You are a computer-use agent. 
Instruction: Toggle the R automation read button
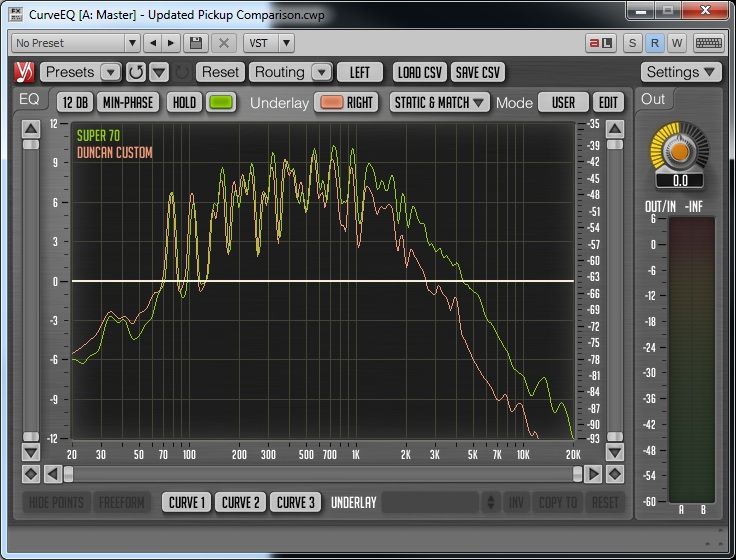[x=654, y=43]
